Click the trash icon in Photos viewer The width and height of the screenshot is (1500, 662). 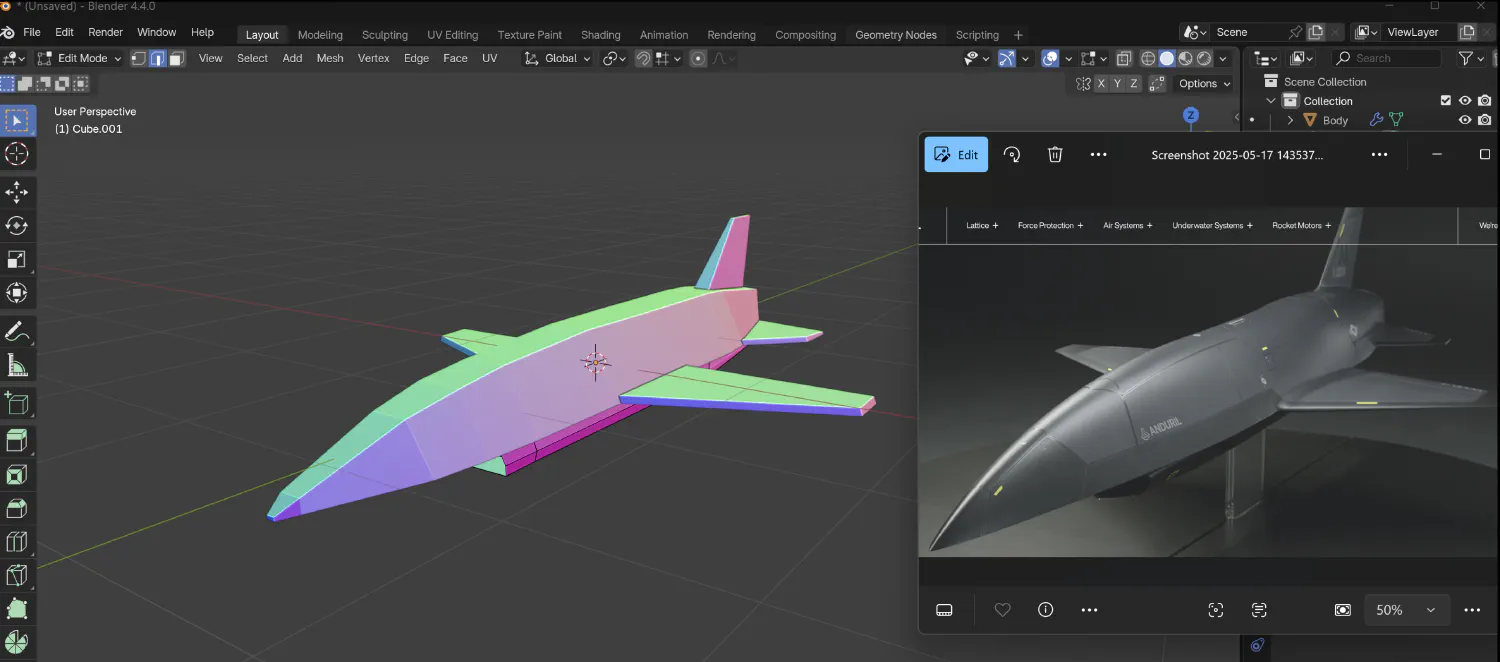[x=1054, y=155]
